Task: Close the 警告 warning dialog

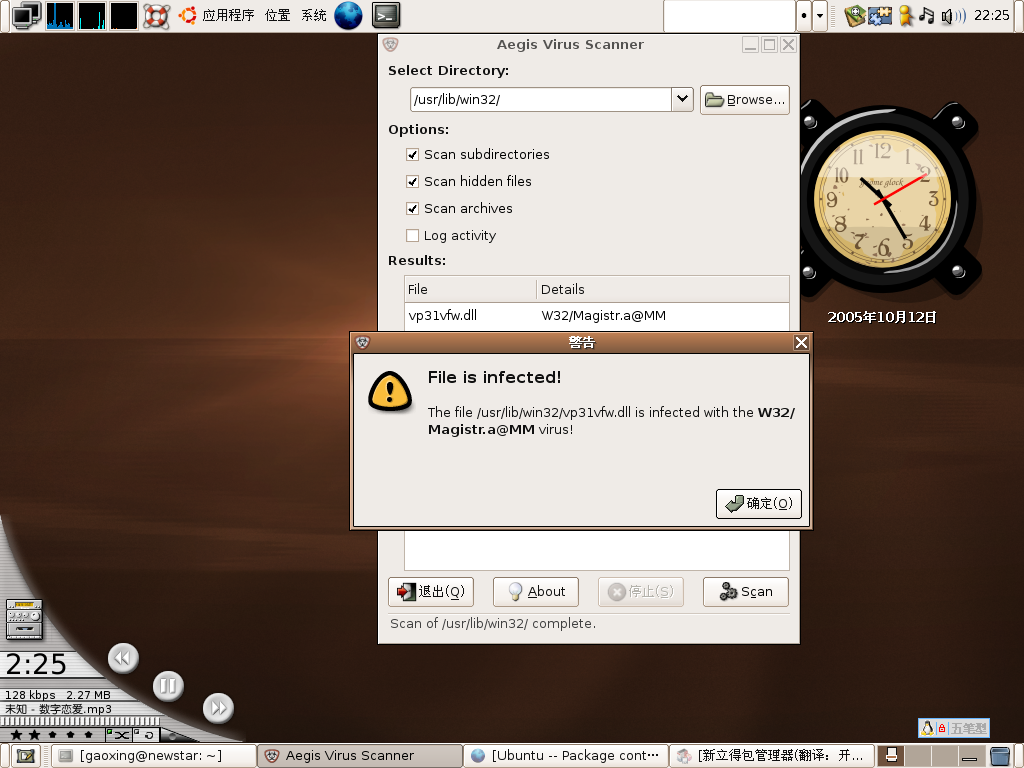Action: coord(801,342)
